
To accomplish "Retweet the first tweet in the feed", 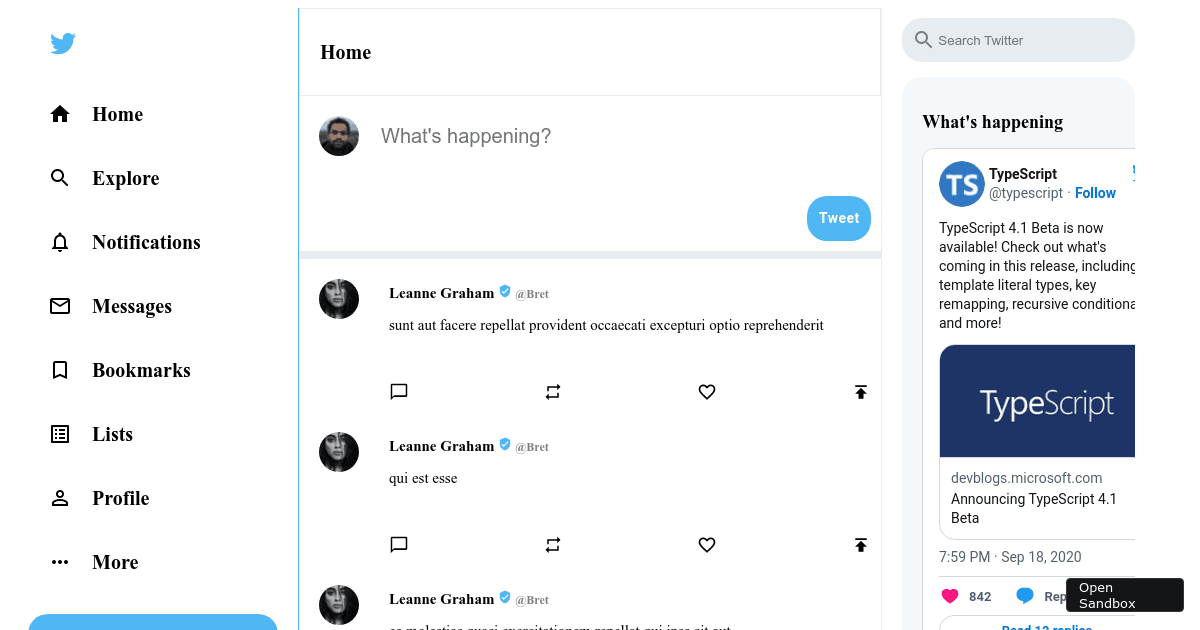I will point(553,391).
